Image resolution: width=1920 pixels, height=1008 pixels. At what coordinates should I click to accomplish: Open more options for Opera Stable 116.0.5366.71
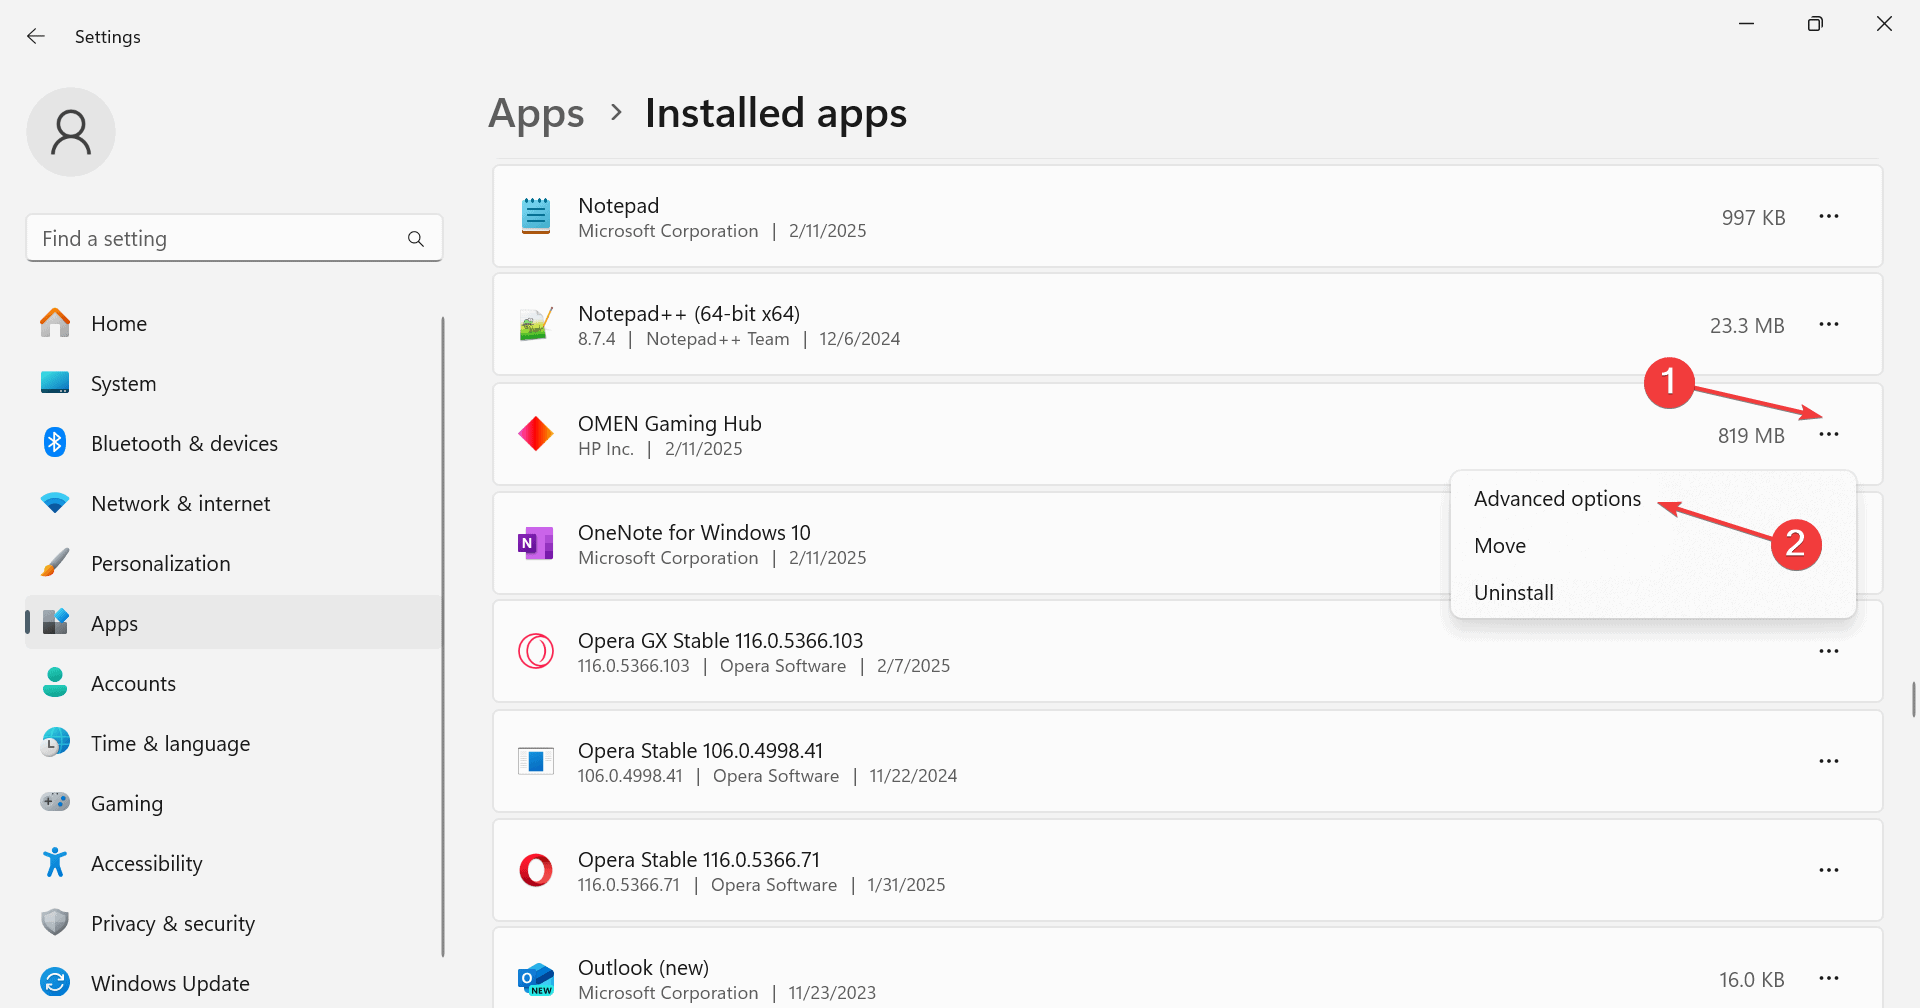pos(1829,871)
